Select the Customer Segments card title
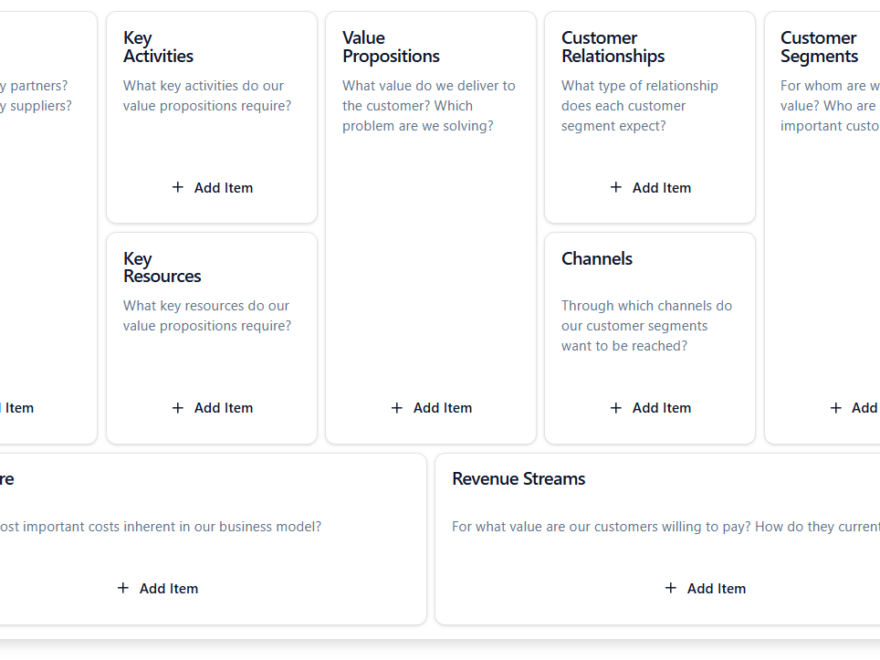 click(x=818, y=46)
